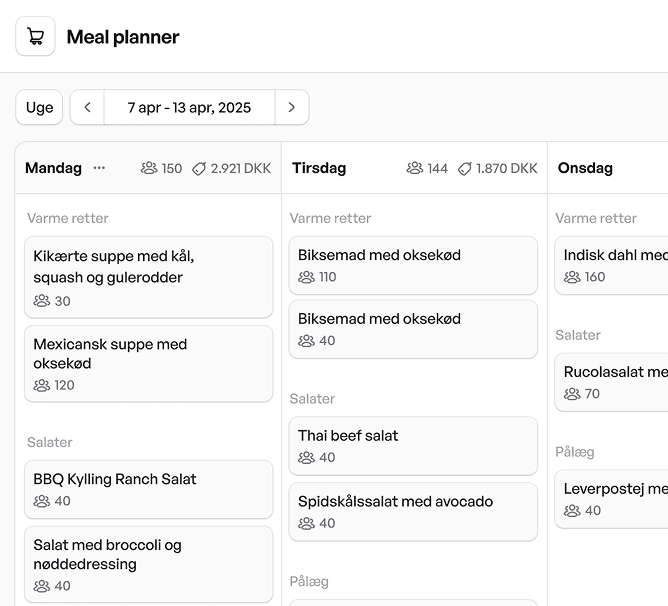Select the BBQ Kylling Ranch Salat card
Screen dimensions: 668x606
(x=148, y=489)
